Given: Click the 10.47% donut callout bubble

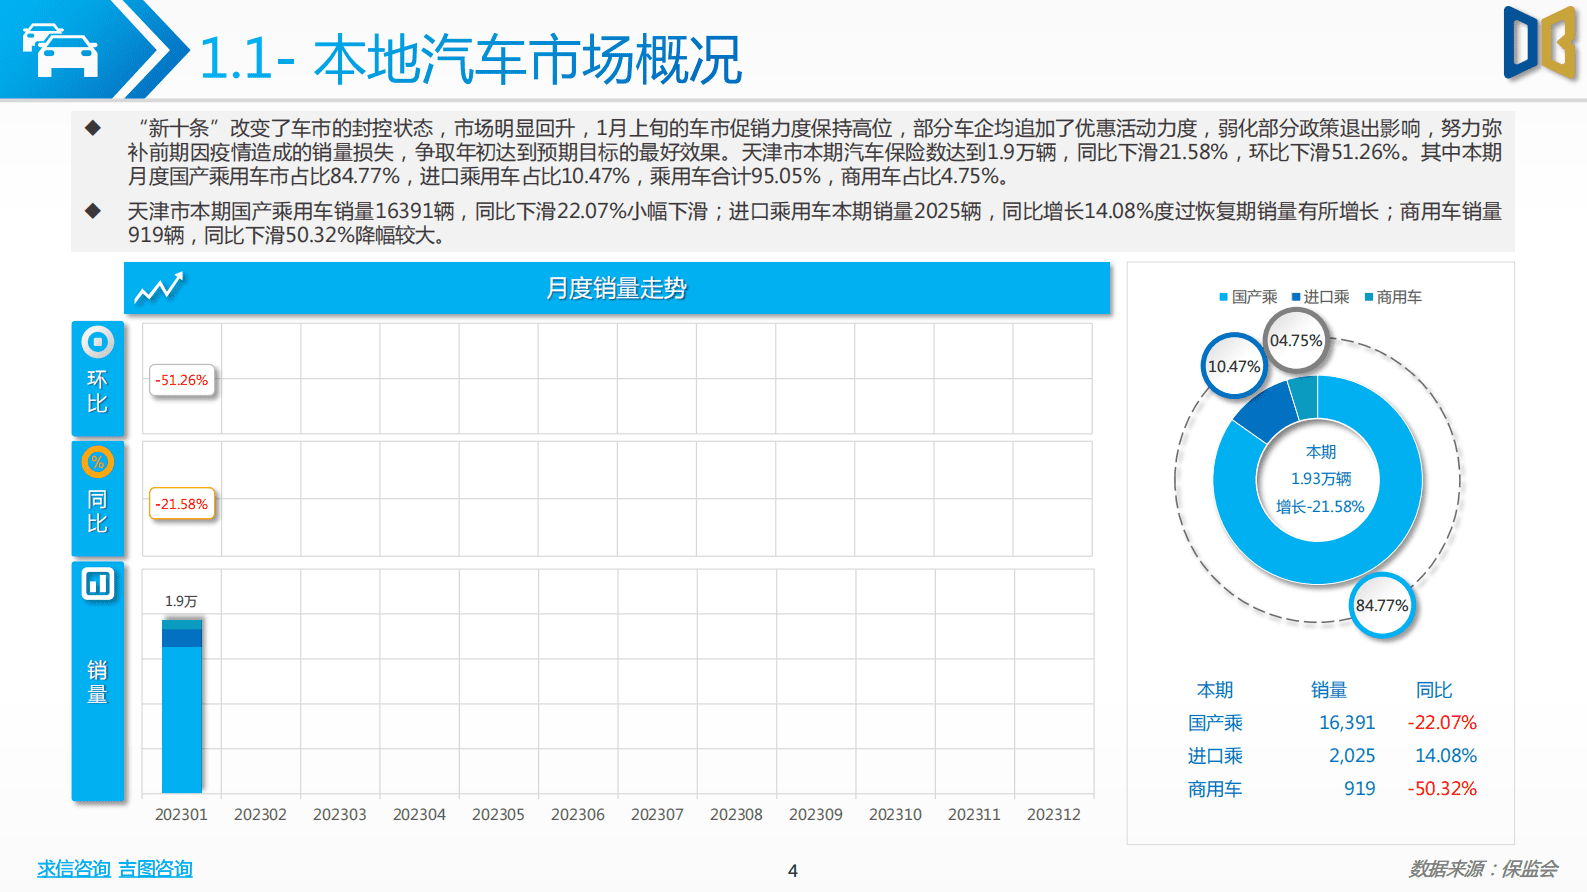Looking at the screenshot, I should pyautogui.click(x=1234, y=366).
